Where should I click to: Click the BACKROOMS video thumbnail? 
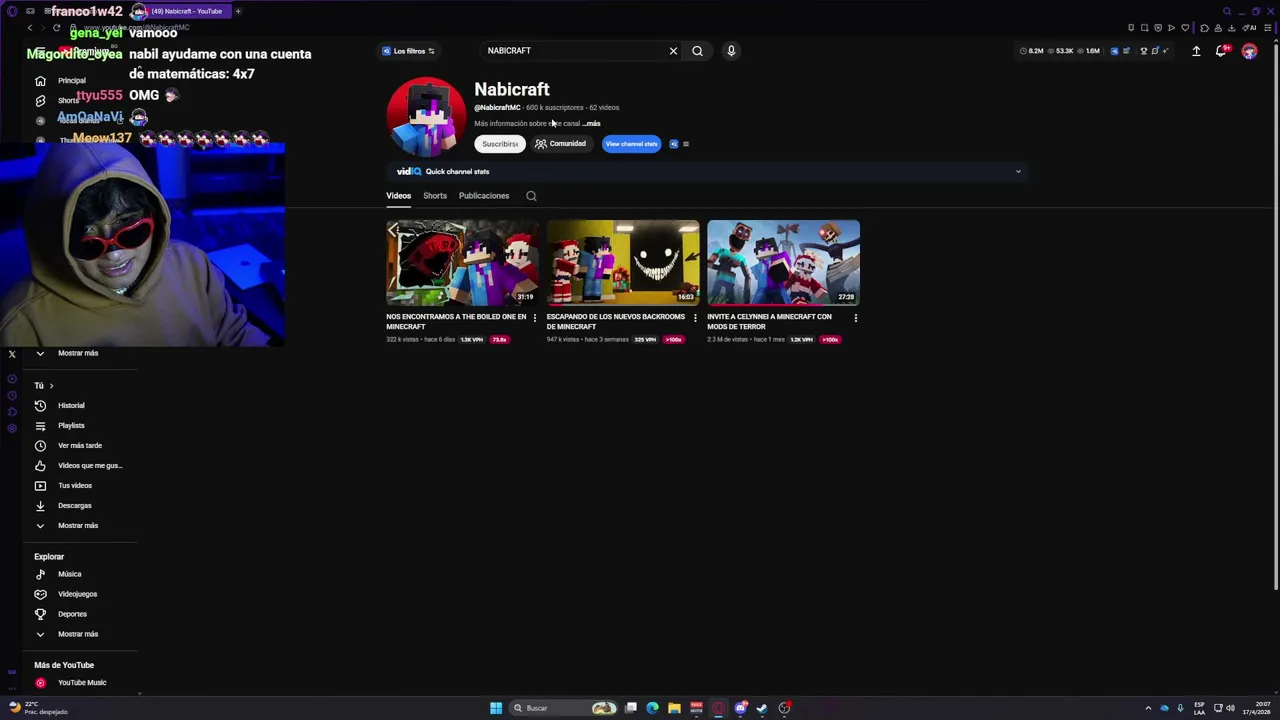coord(623,263)
